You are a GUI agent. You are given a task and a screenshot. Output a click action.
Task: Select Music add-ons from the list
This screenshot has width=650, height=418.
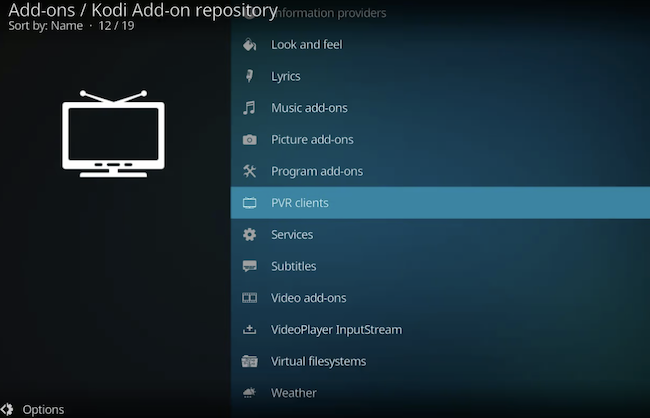click(x=440, y=108)
